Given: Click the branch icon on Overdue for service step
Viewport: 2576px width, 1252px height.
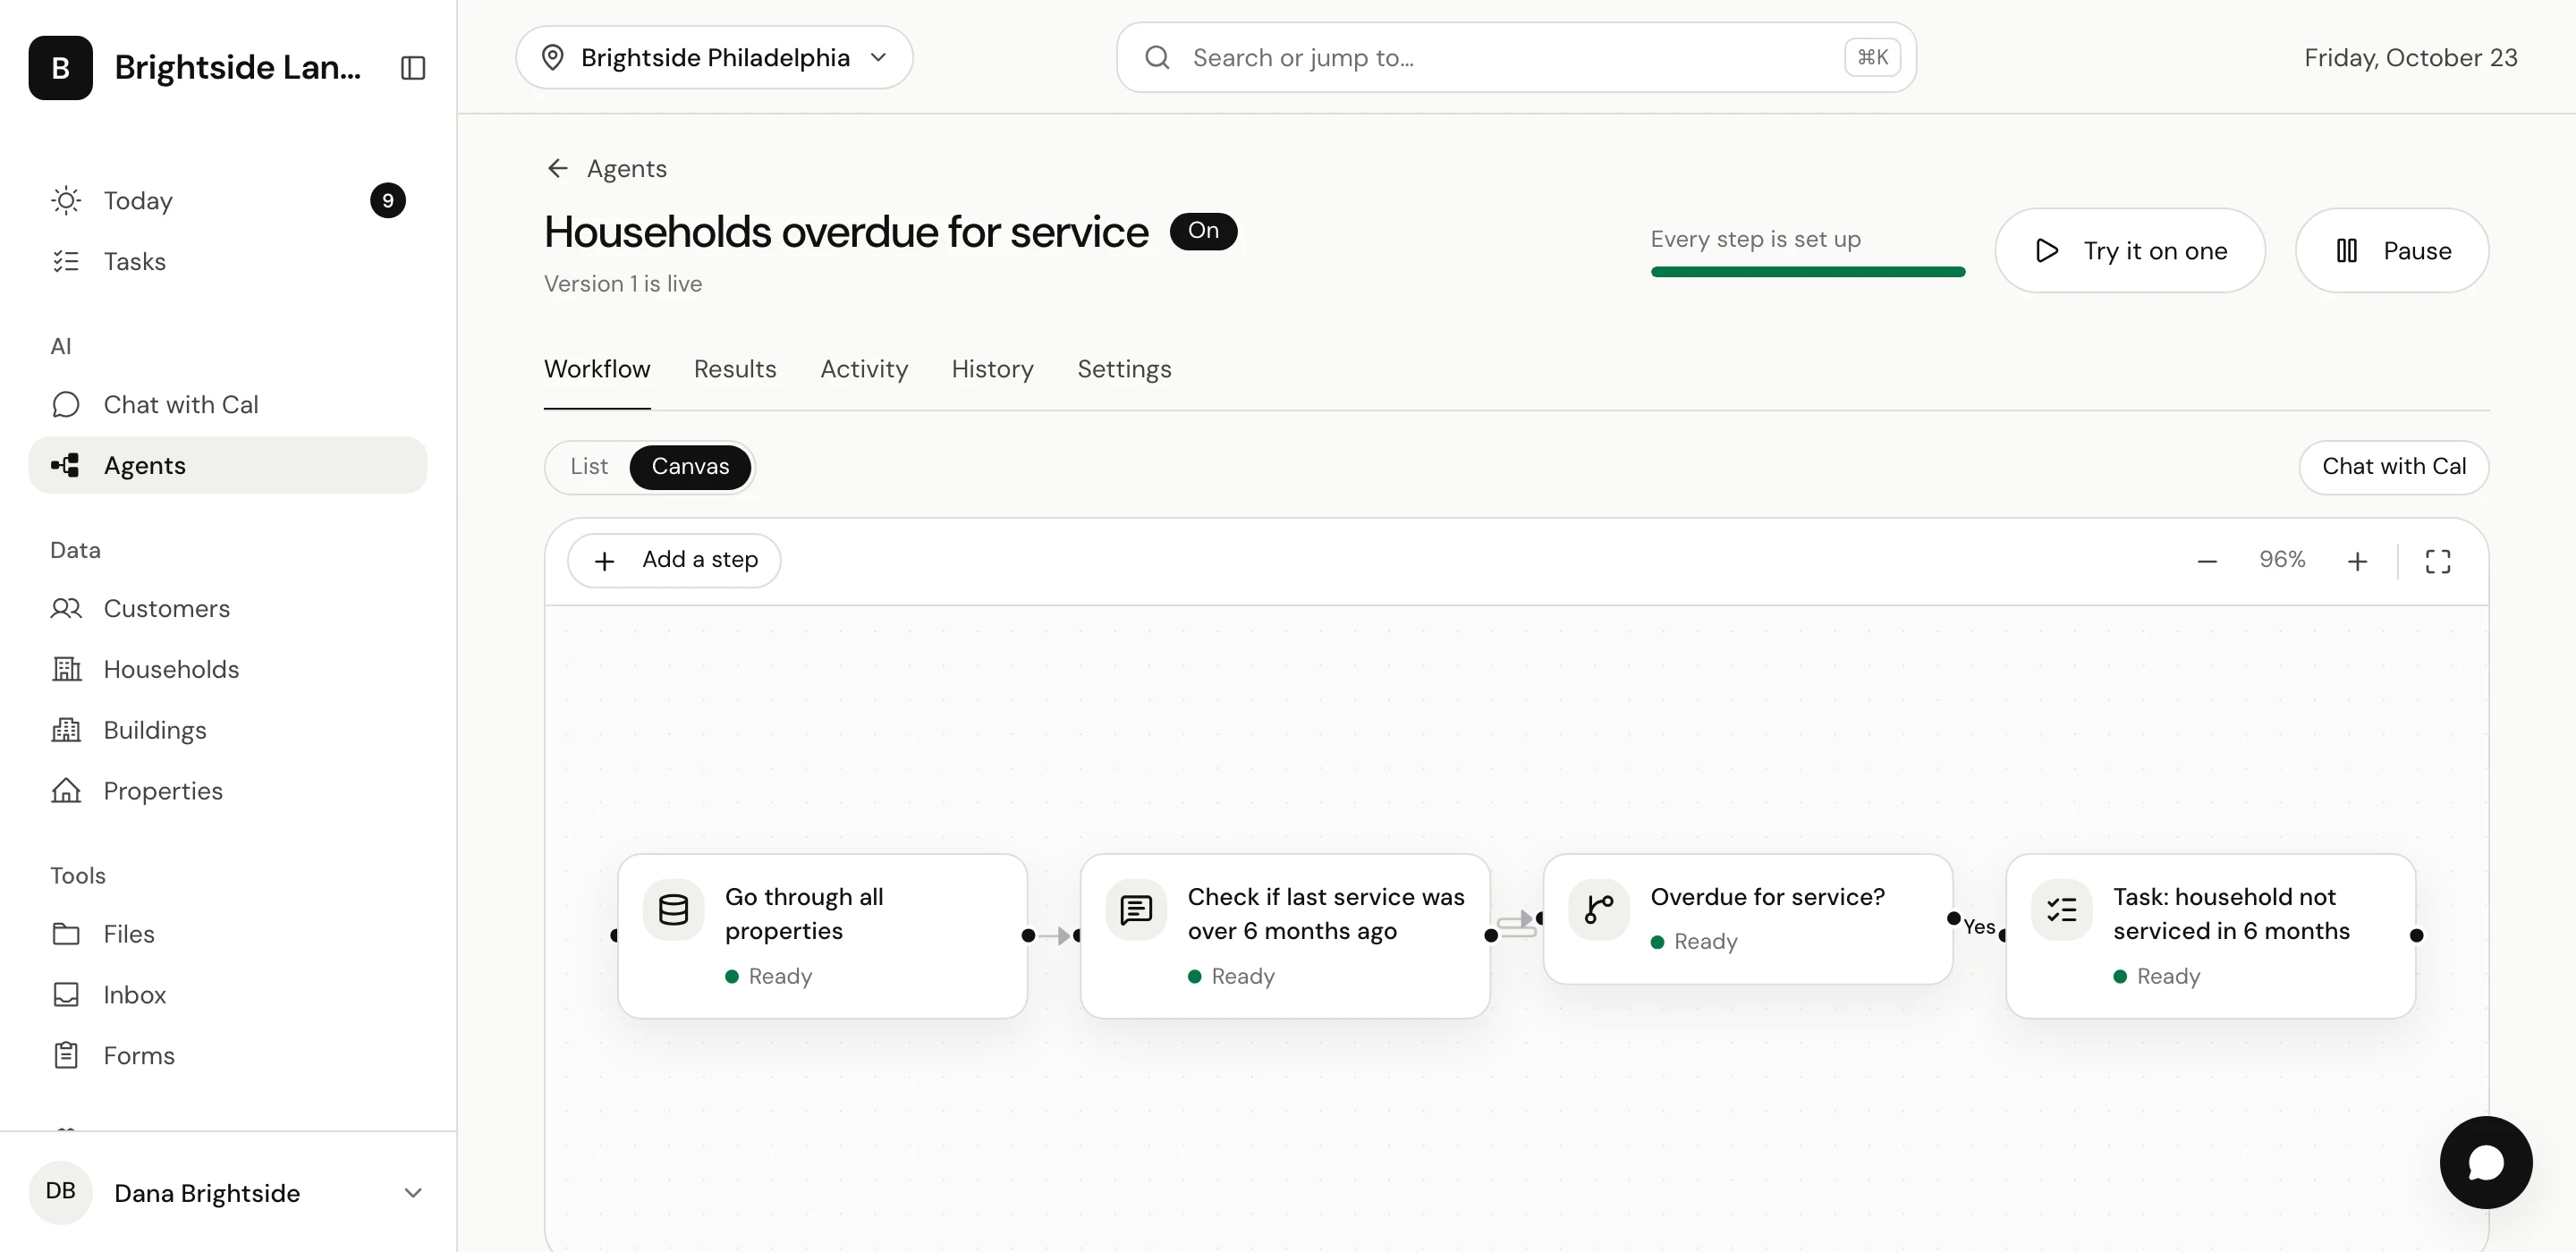Looking at the screenshot, I should pos(1599,909).
